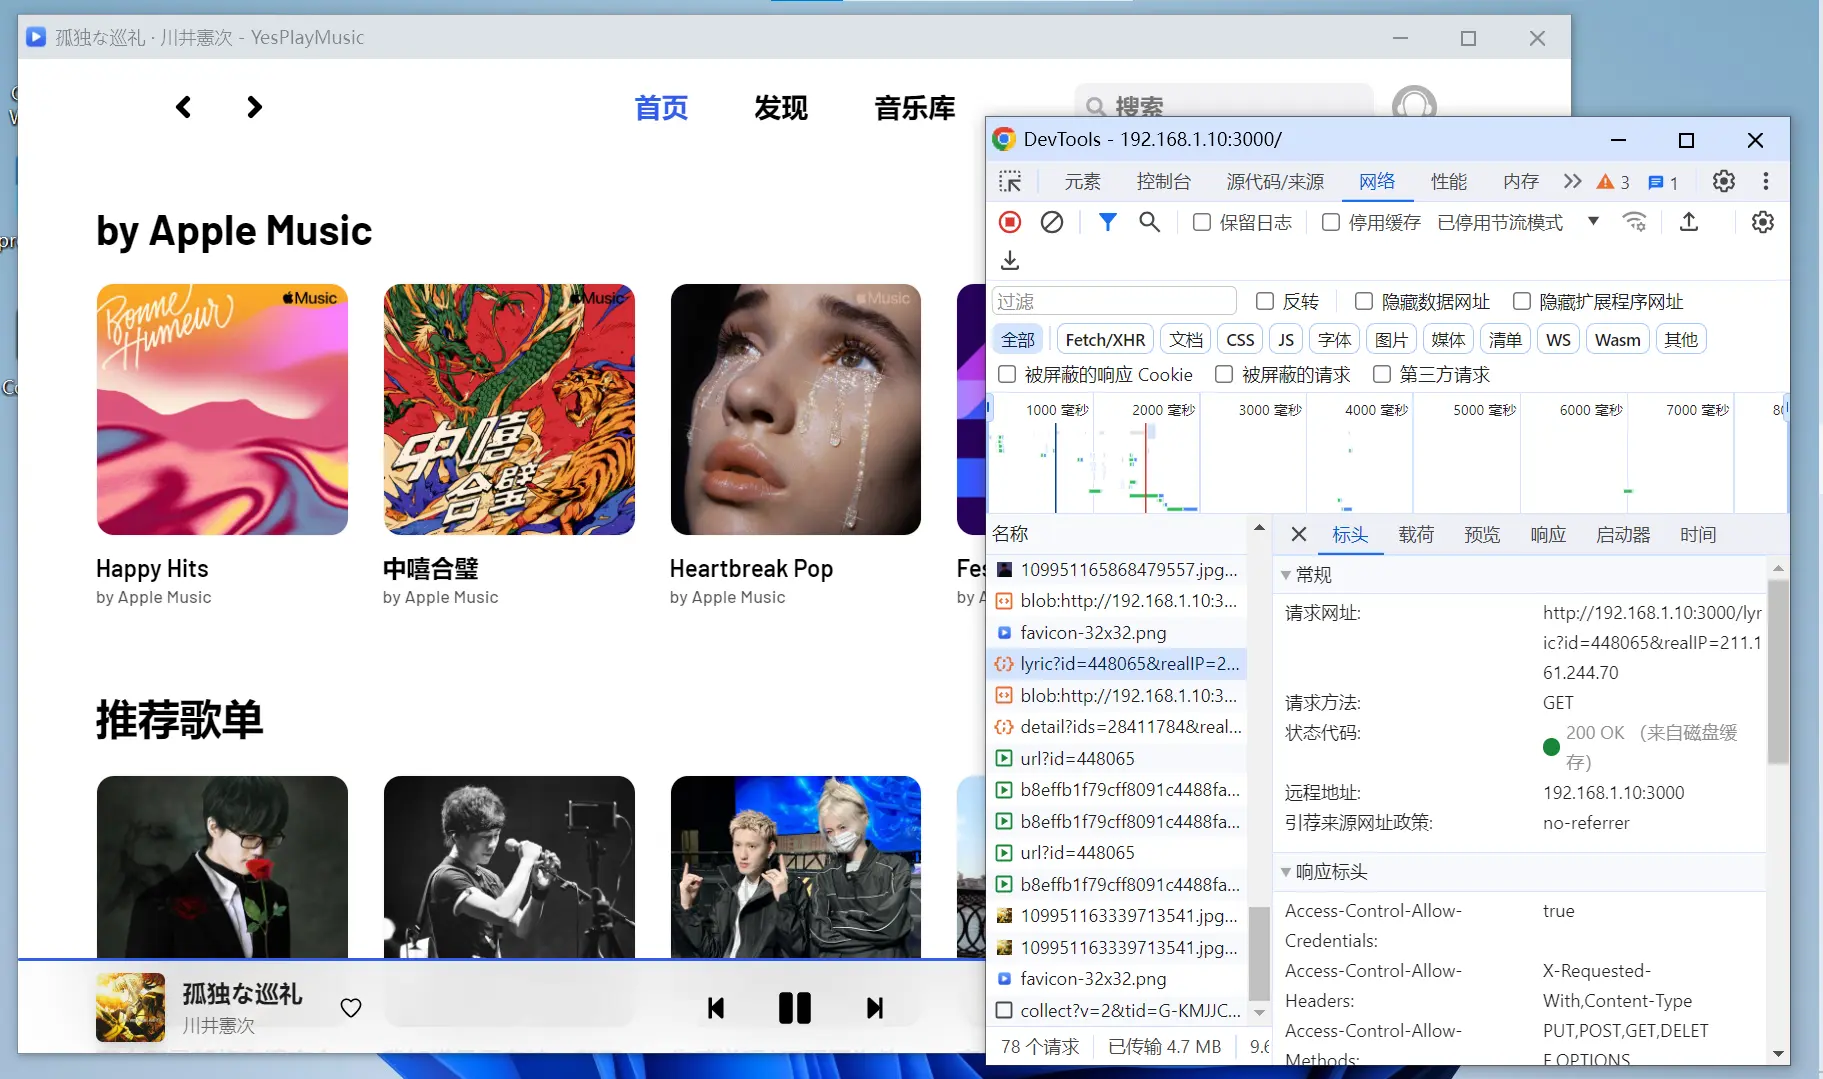Open network search with magnifier icon
Screen dimensions: 1823x1079
[x=1150, y=222]
